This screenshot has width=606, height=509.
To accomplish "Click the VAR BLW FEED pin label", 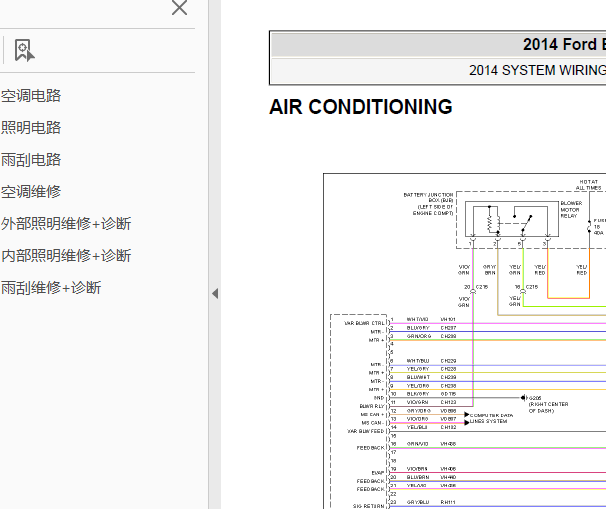I will tap(366, 431).
